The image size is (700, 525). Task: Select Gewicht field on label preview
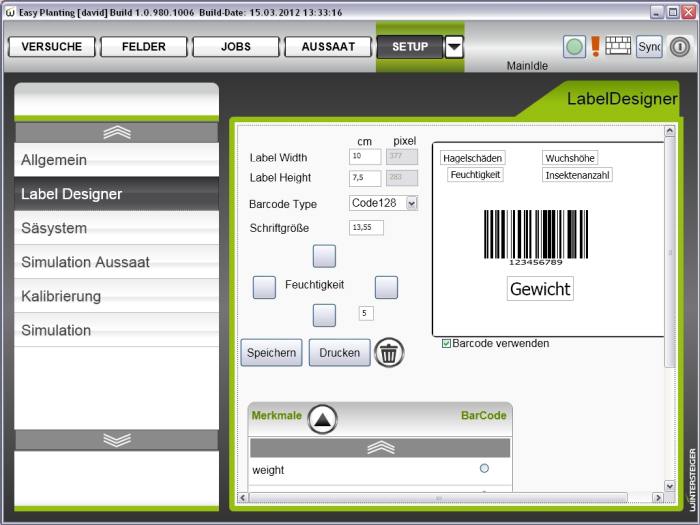540,289
